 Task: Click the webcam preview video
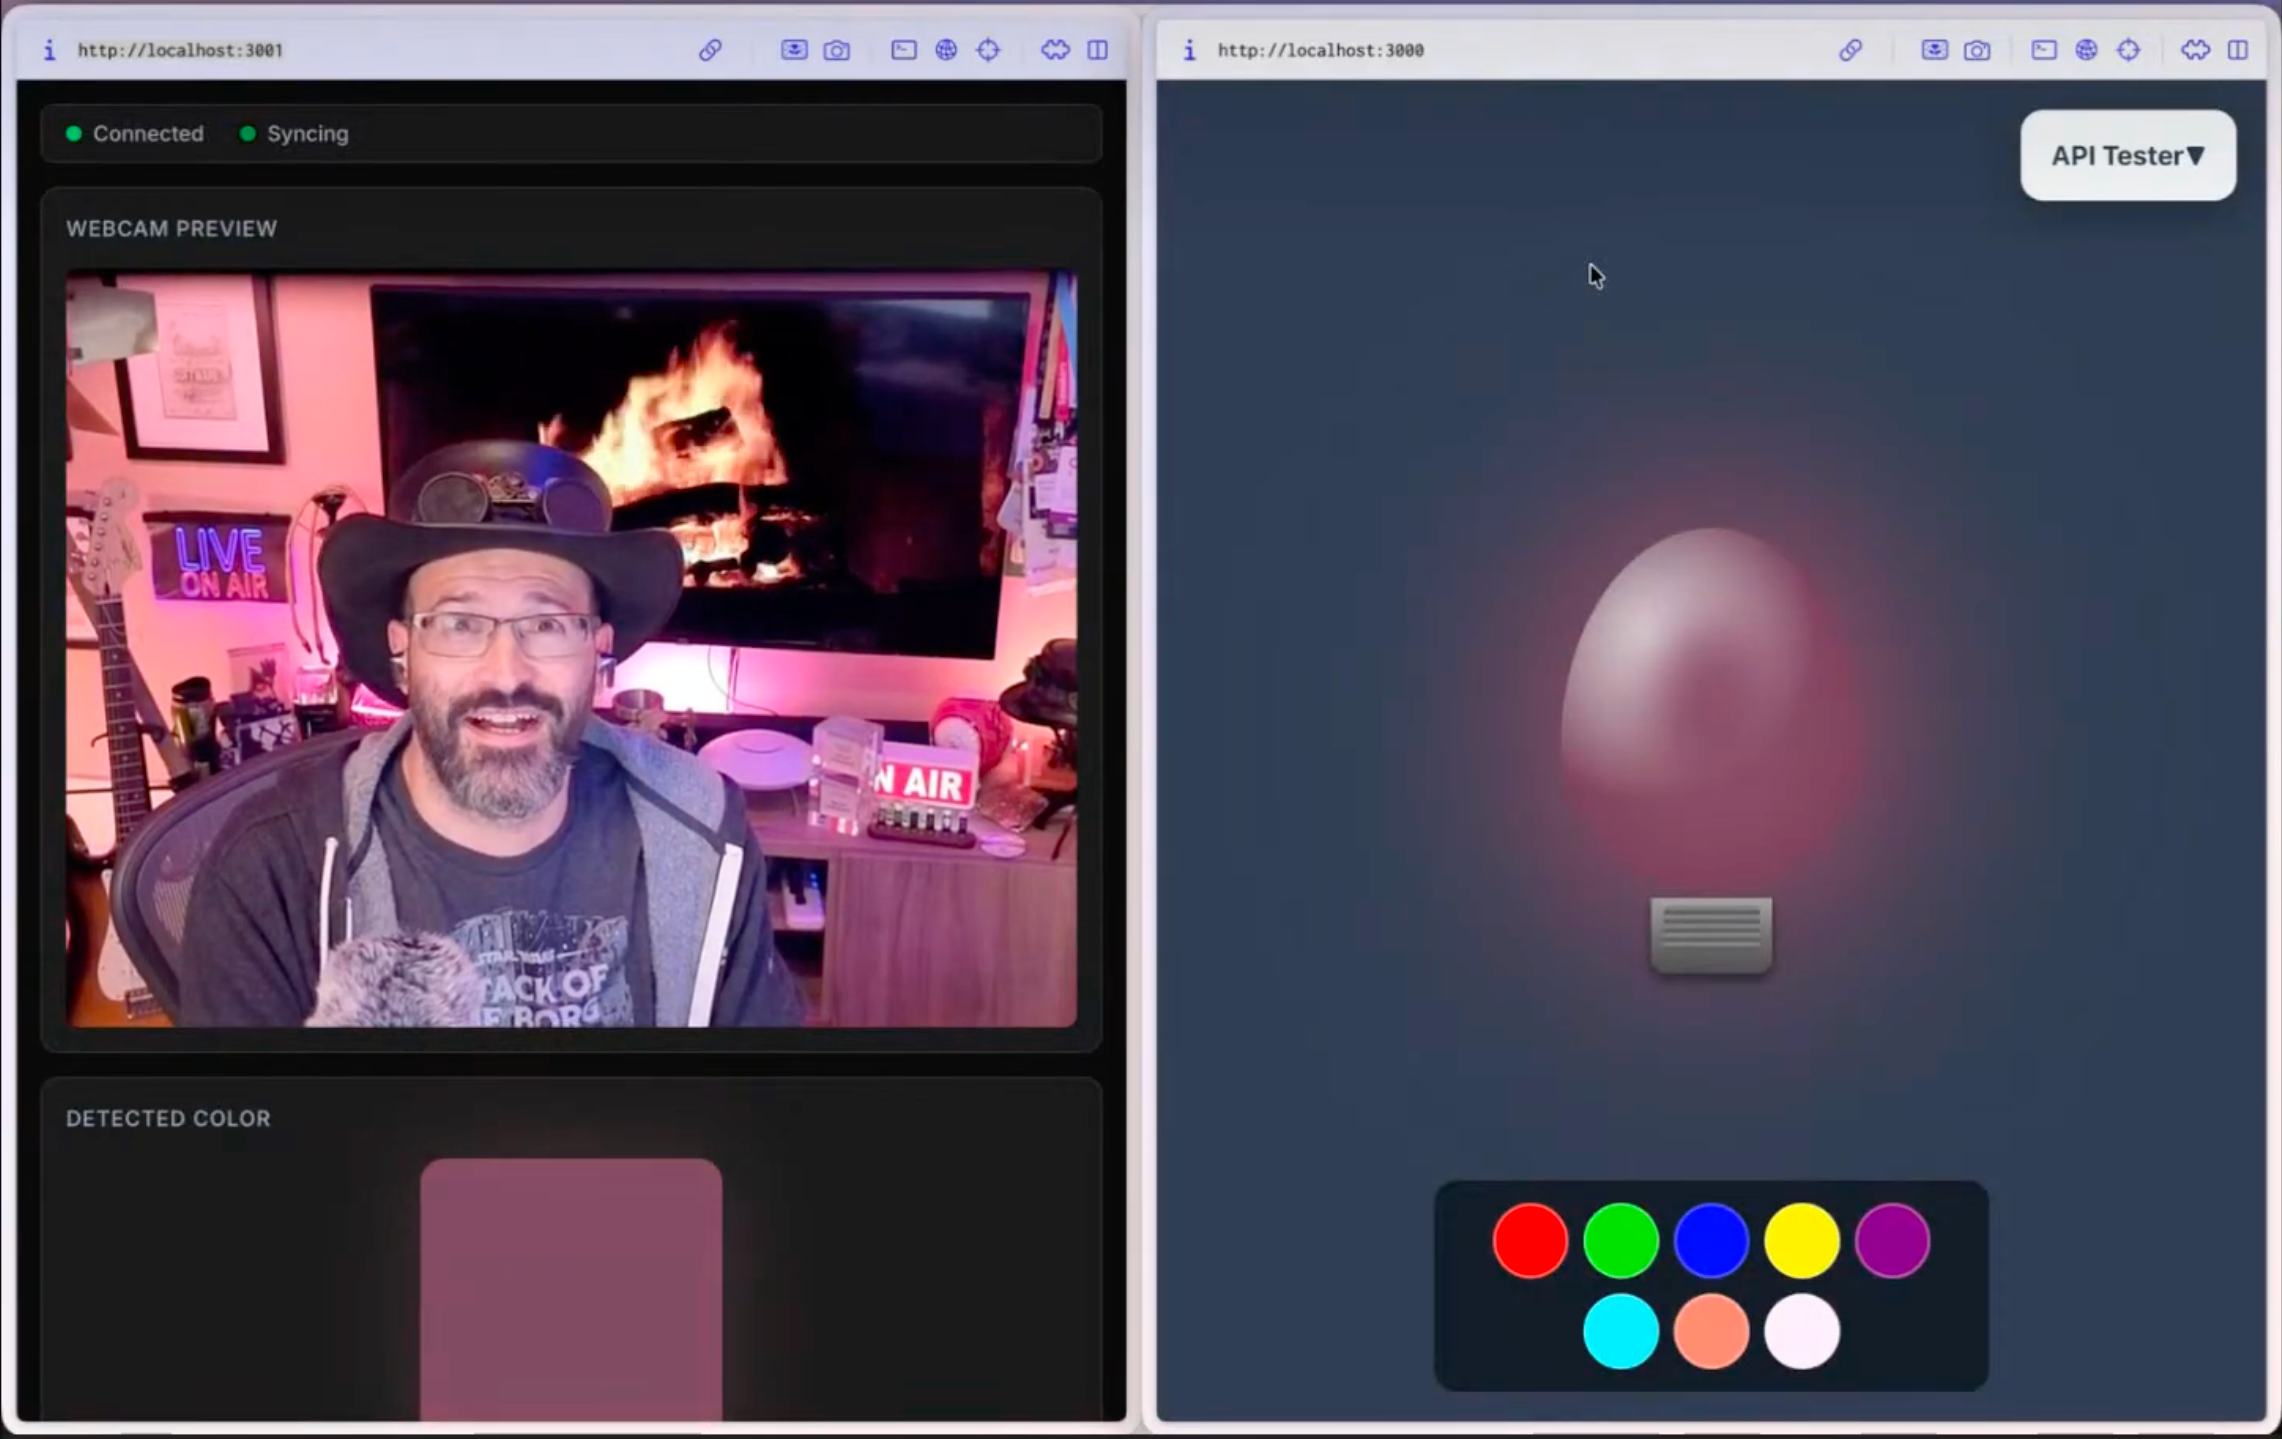pos(571,648)
